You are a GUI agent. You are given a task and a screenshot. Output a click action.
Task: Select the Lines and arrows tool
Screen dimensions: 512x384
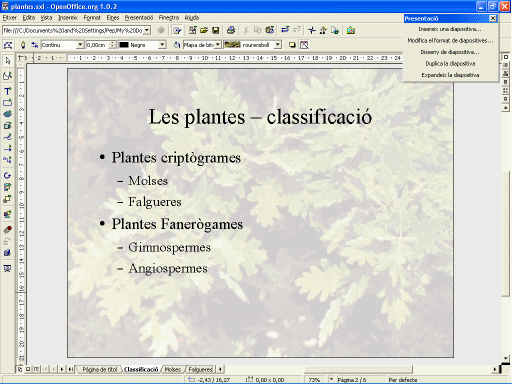[x=8, y=148]
